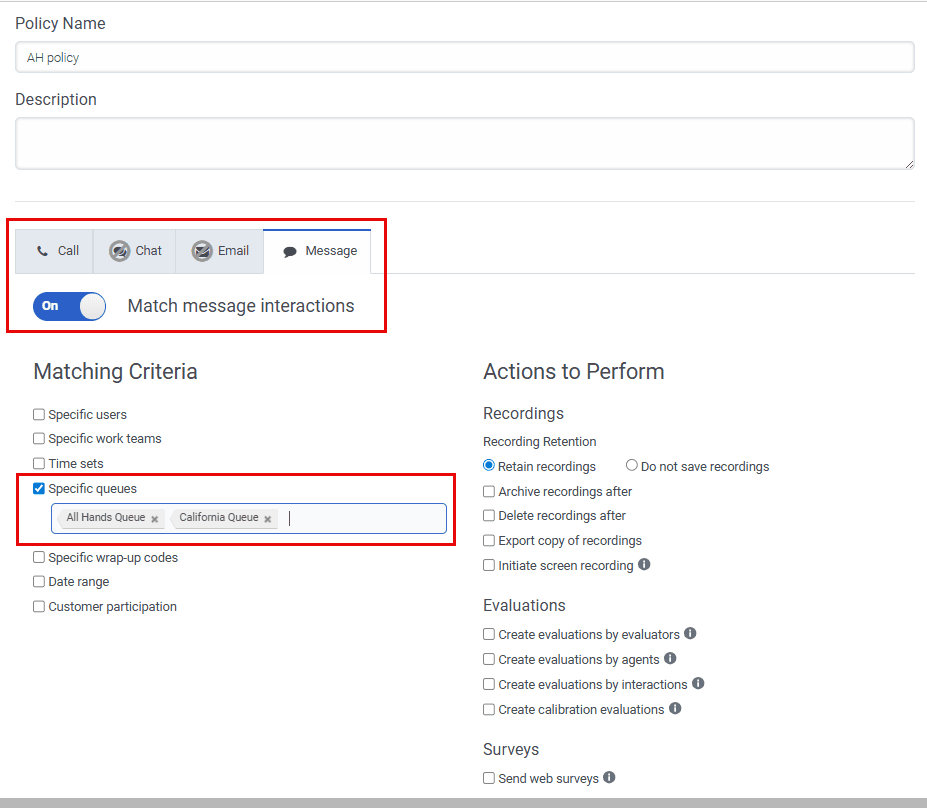Select the Message speech bubble icon

coord(288,250)
